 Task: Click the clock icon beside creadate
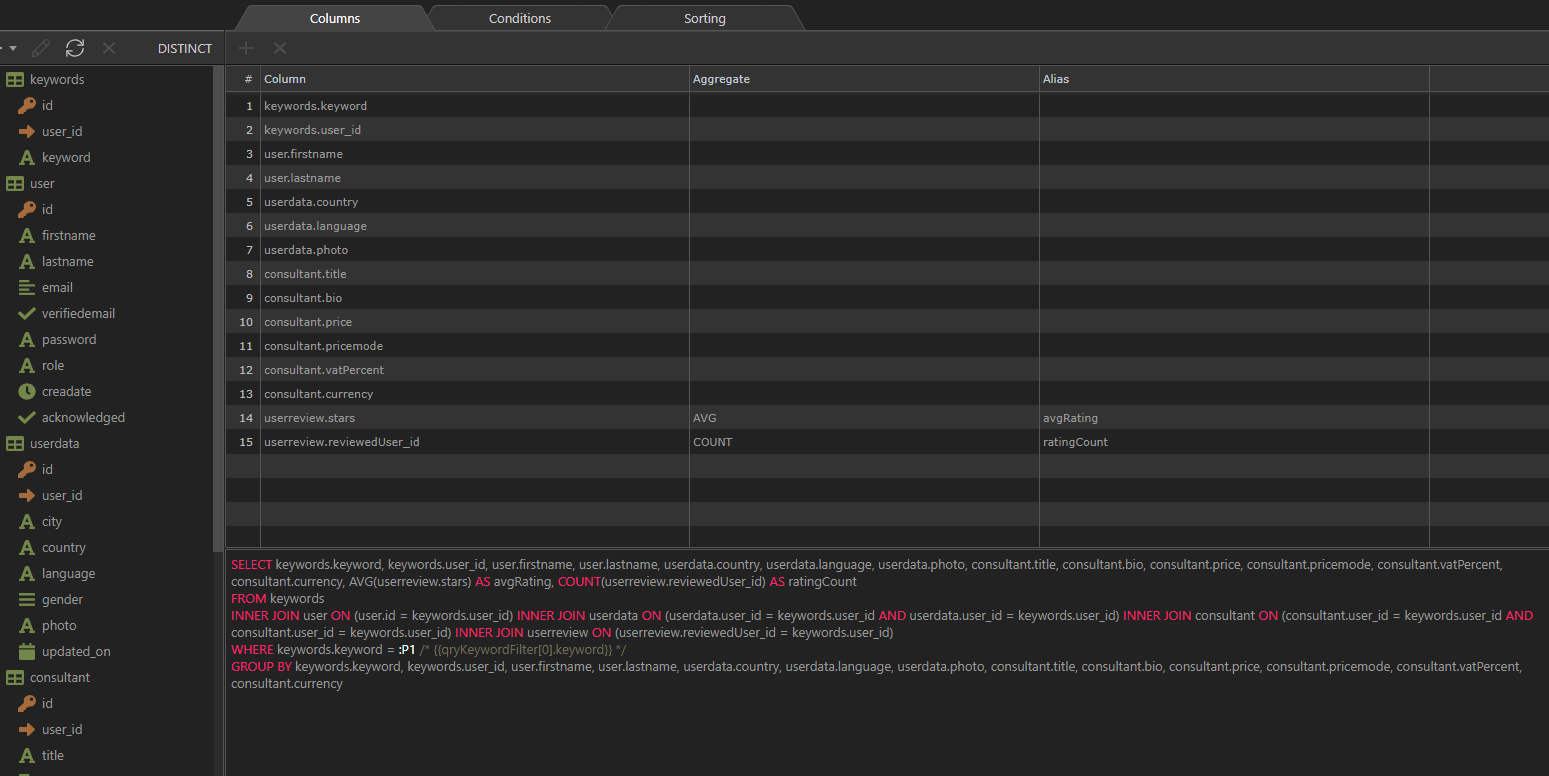tap(27, 392)
